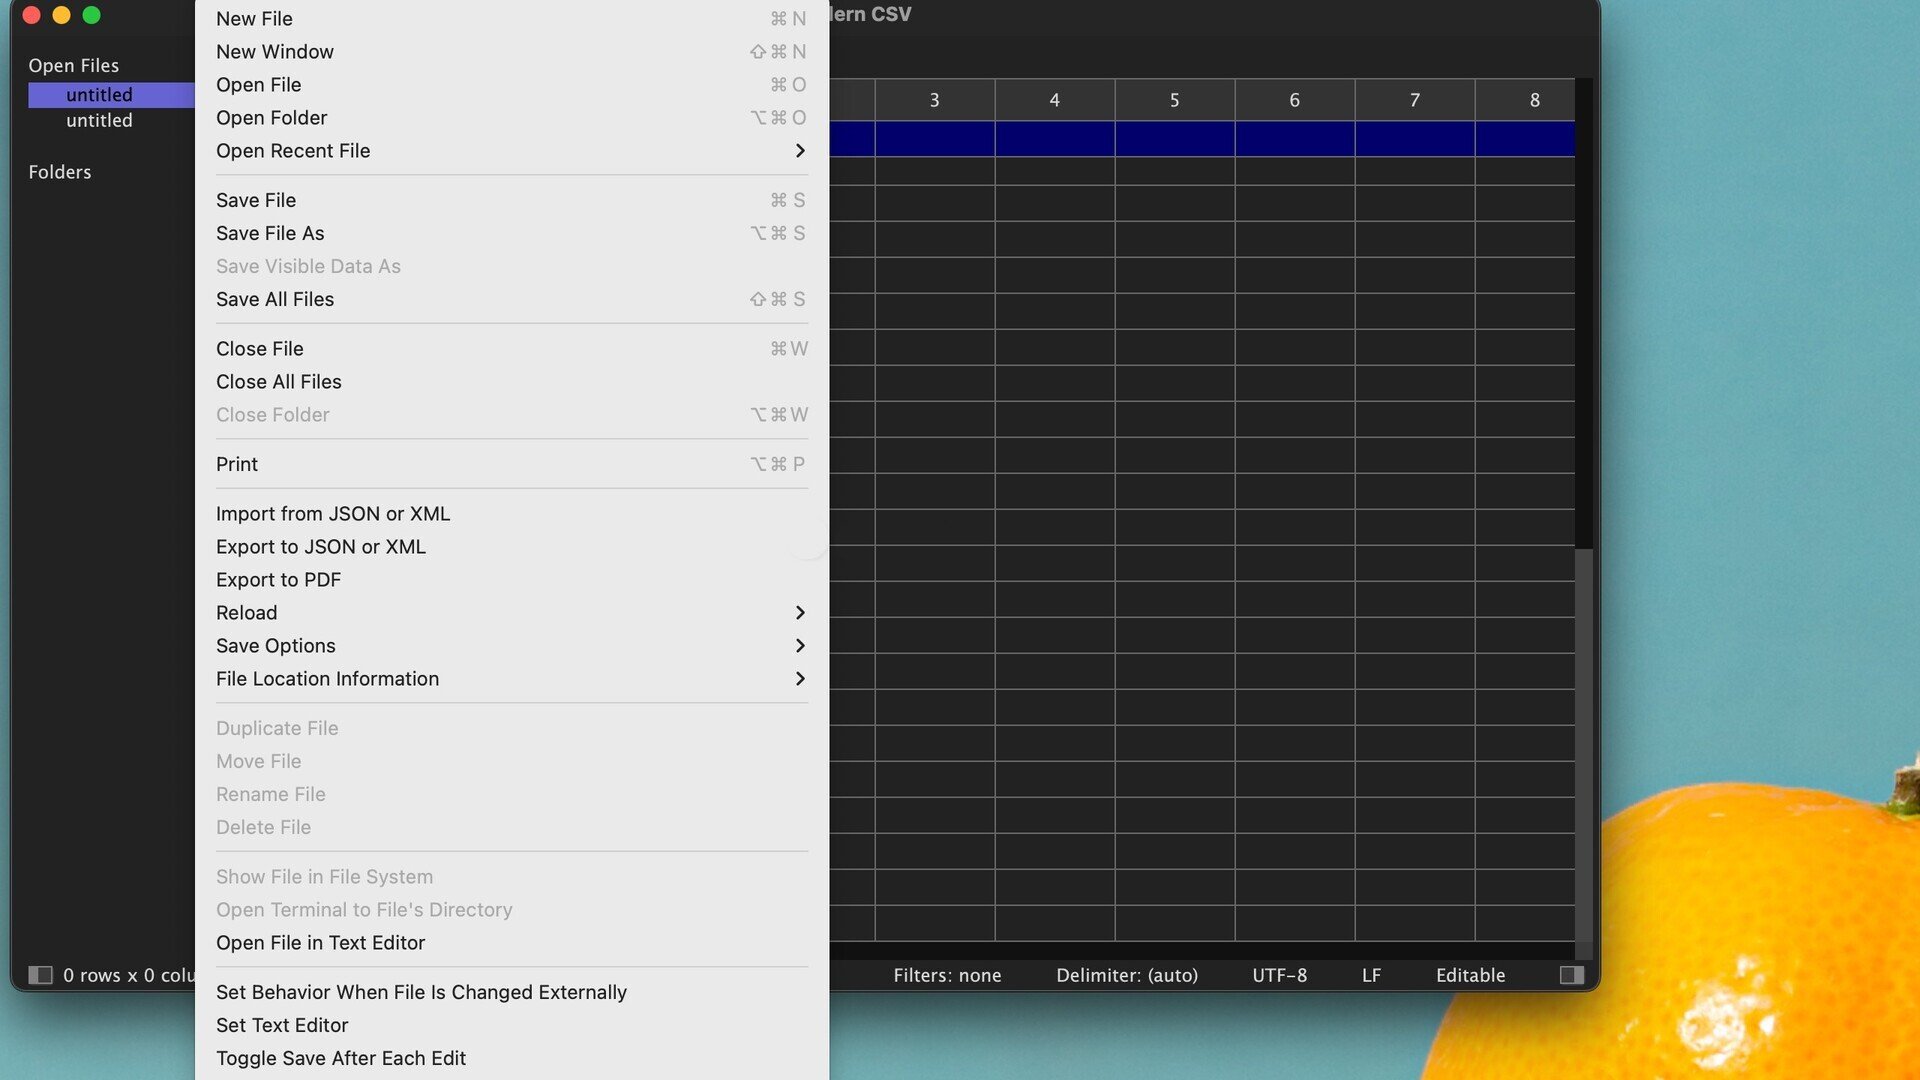Open File menu entry
The image size is (1920, 1080).
[512, 84]
